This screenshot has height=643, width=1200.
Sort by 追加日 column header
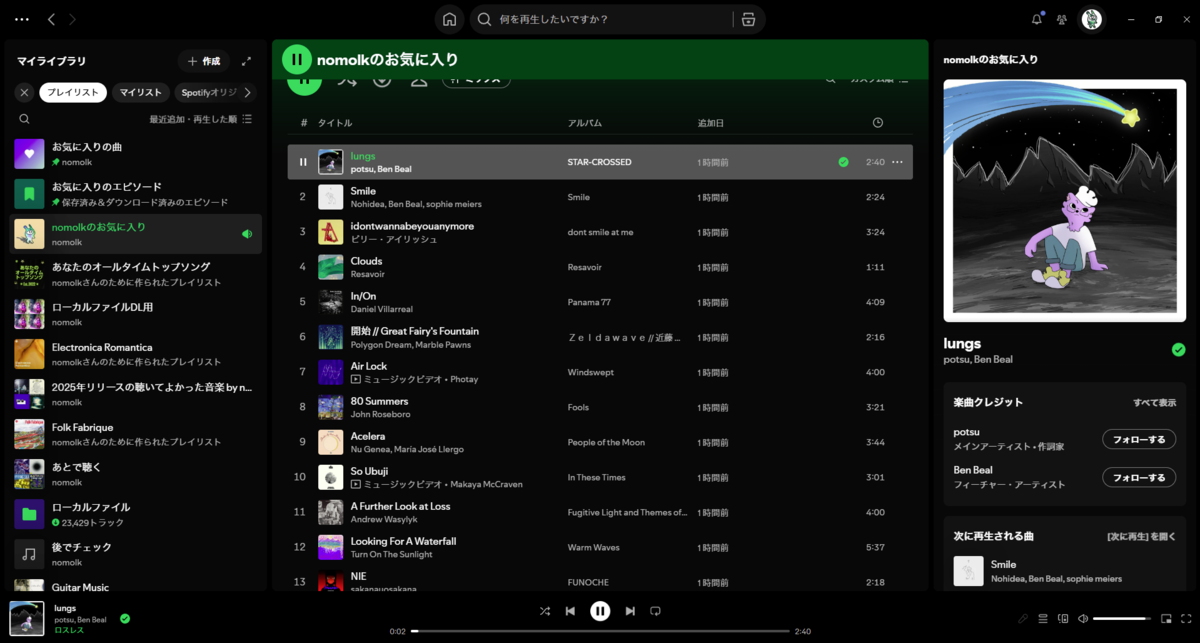coord(711,123)
